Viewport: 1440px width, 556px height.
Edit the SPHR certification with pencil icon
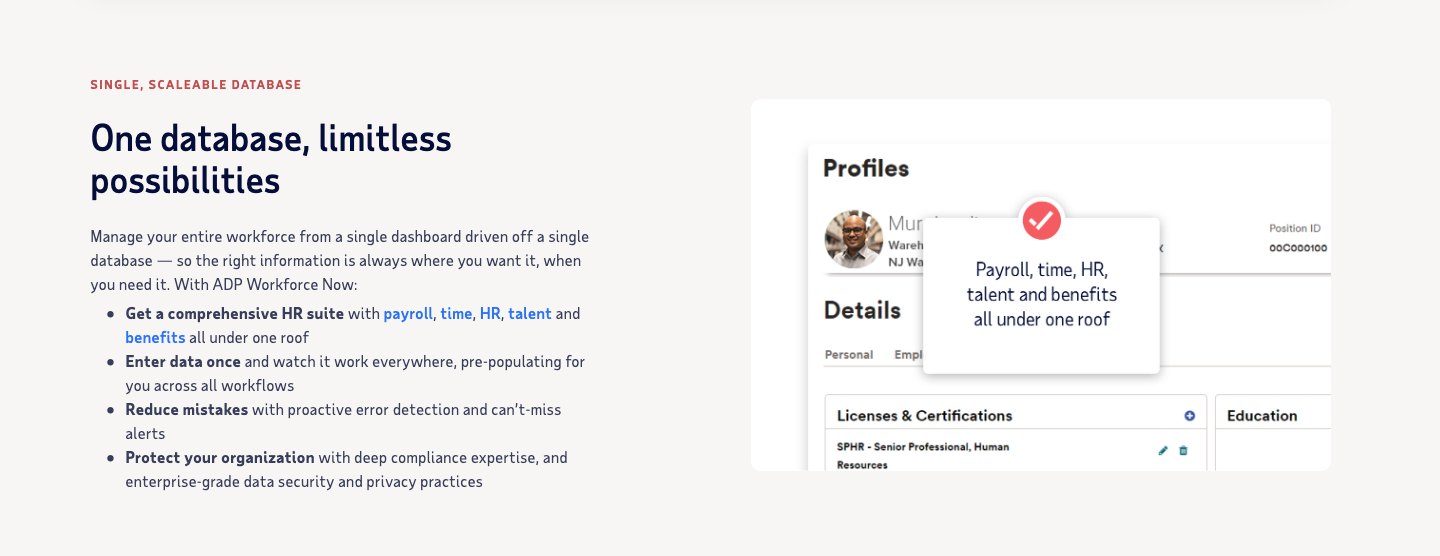point(1163,451)
